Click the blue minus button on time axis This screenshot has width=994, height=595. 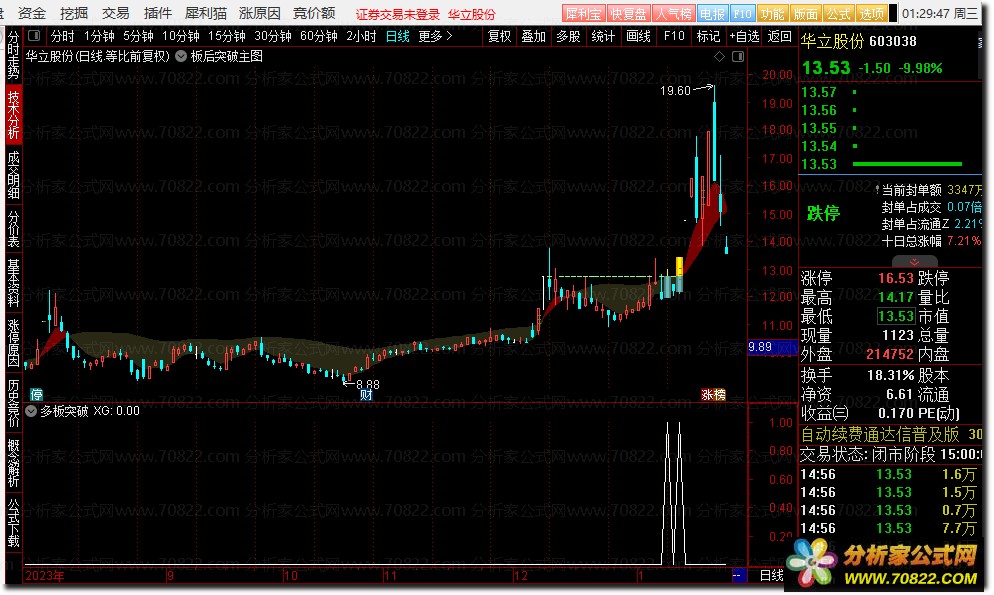tap(739, 575)
